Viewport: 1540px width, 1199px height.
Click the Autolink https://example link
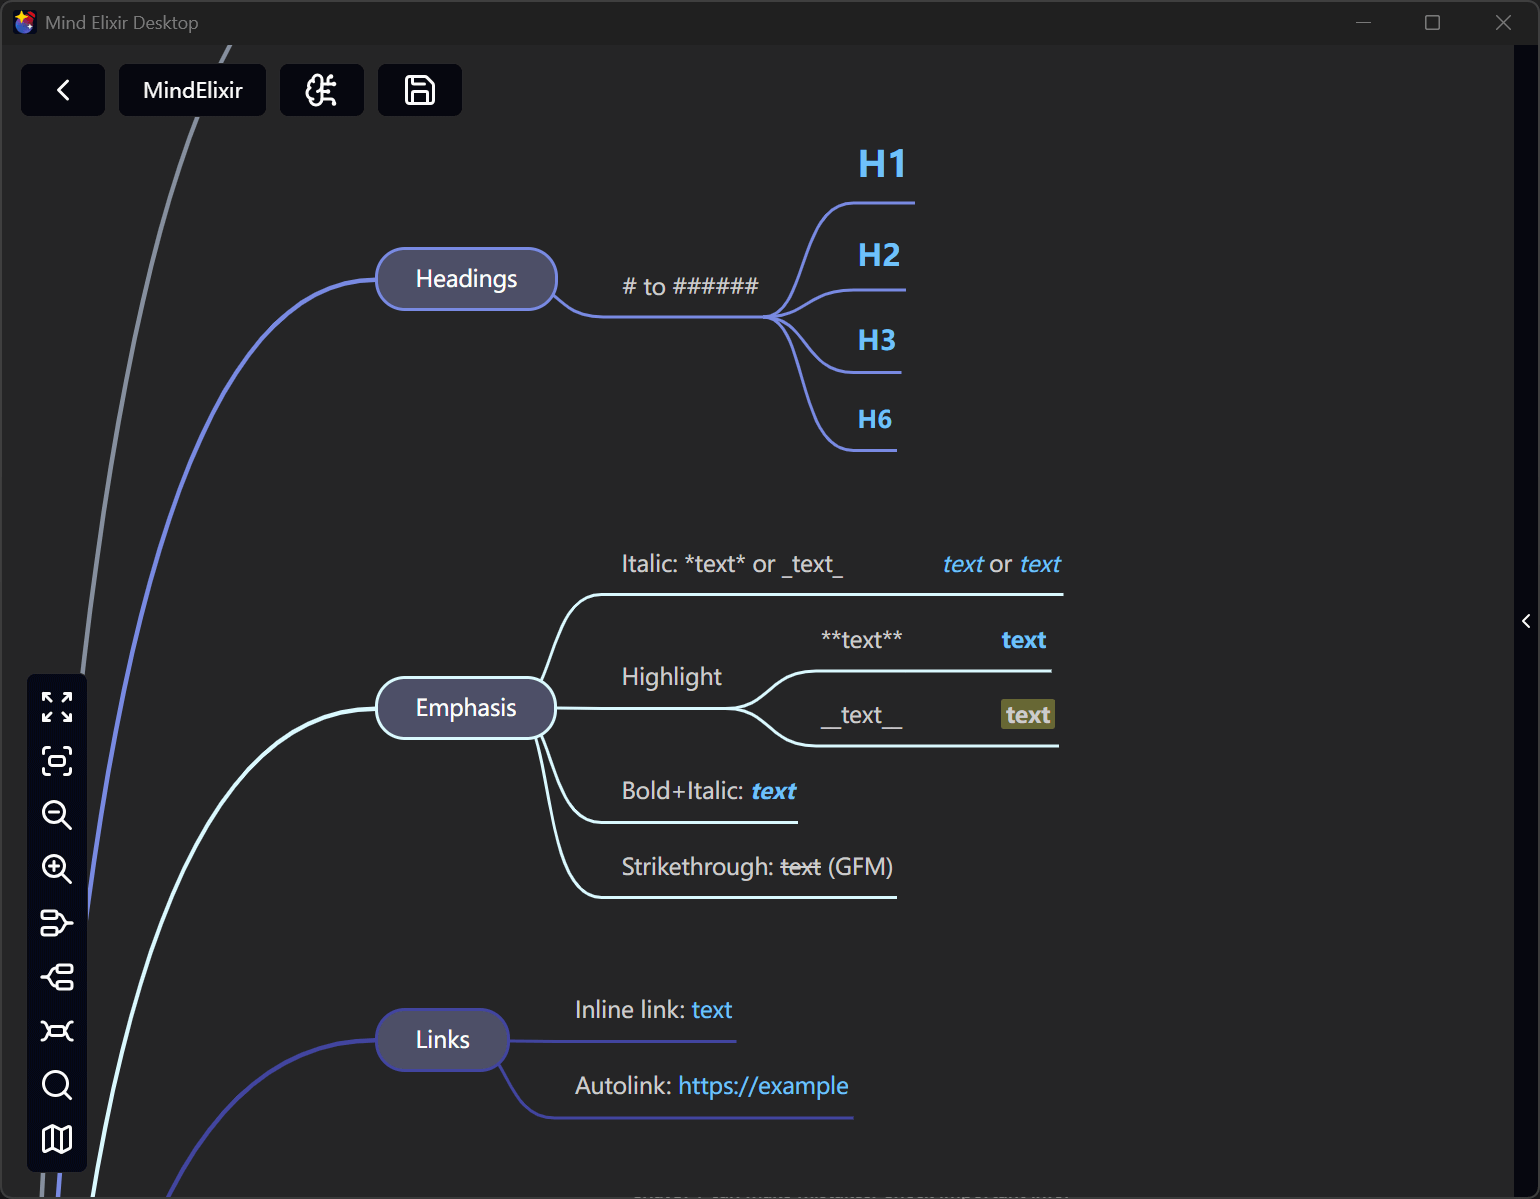click(x=762, y=1086)
